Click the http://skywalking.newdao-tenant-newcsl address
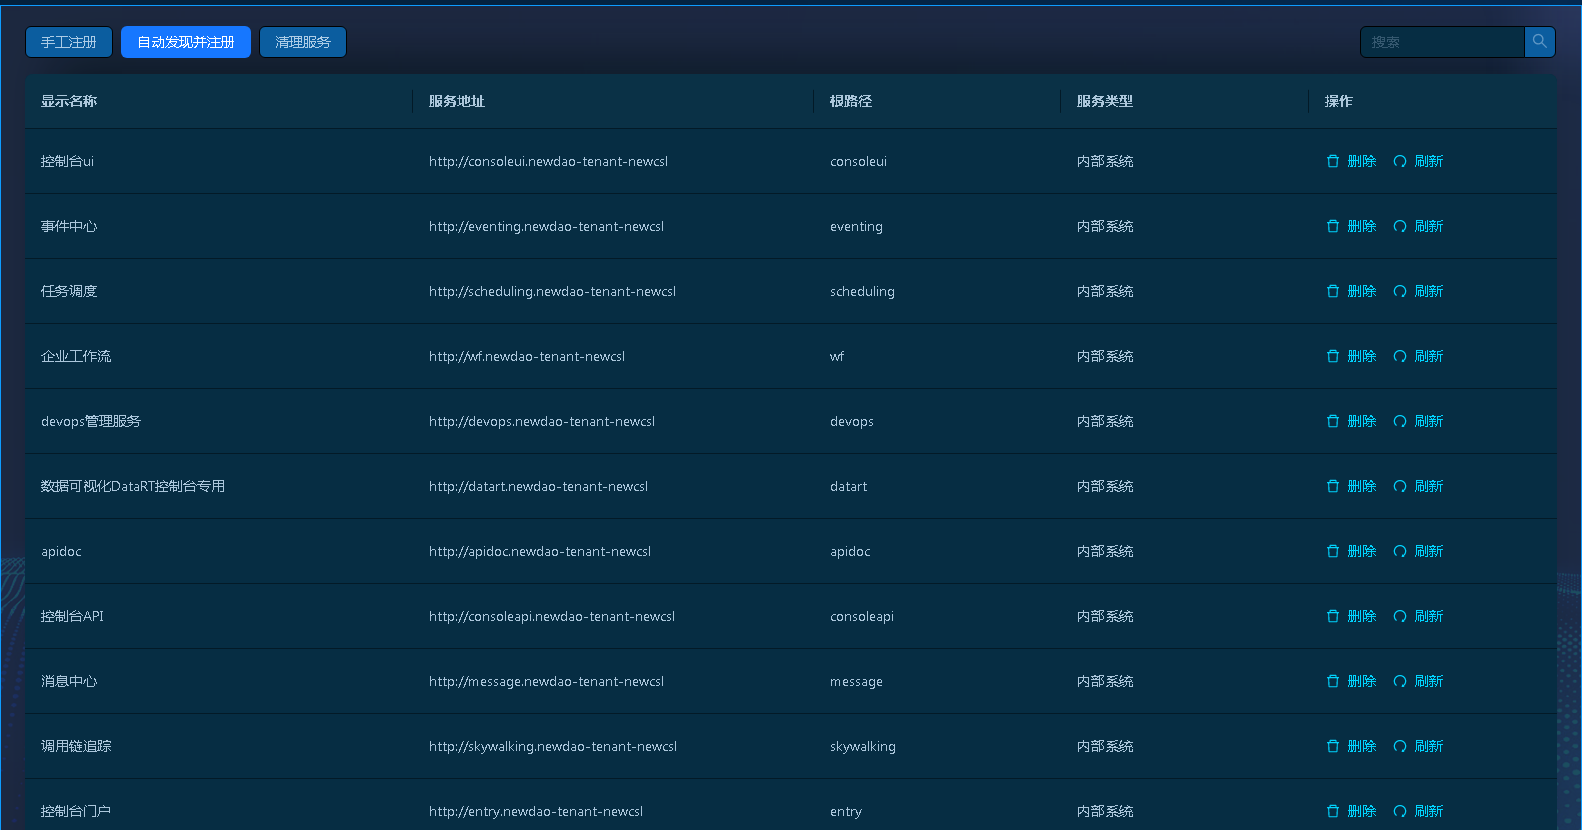1582x830 pixels. tap(553, 746)
